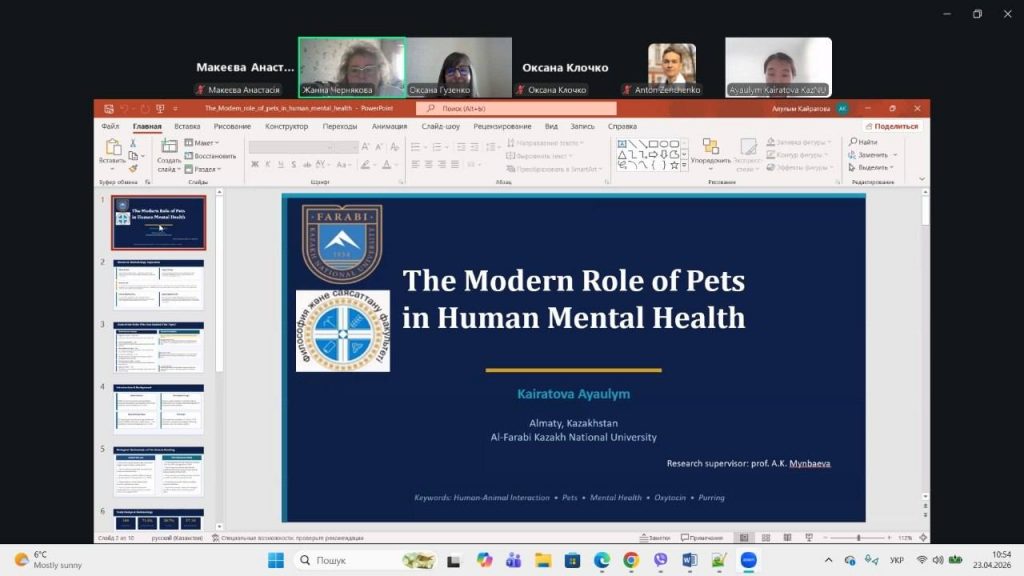Click Восстановить (Reset) slide button

click(x=211, y=156)
